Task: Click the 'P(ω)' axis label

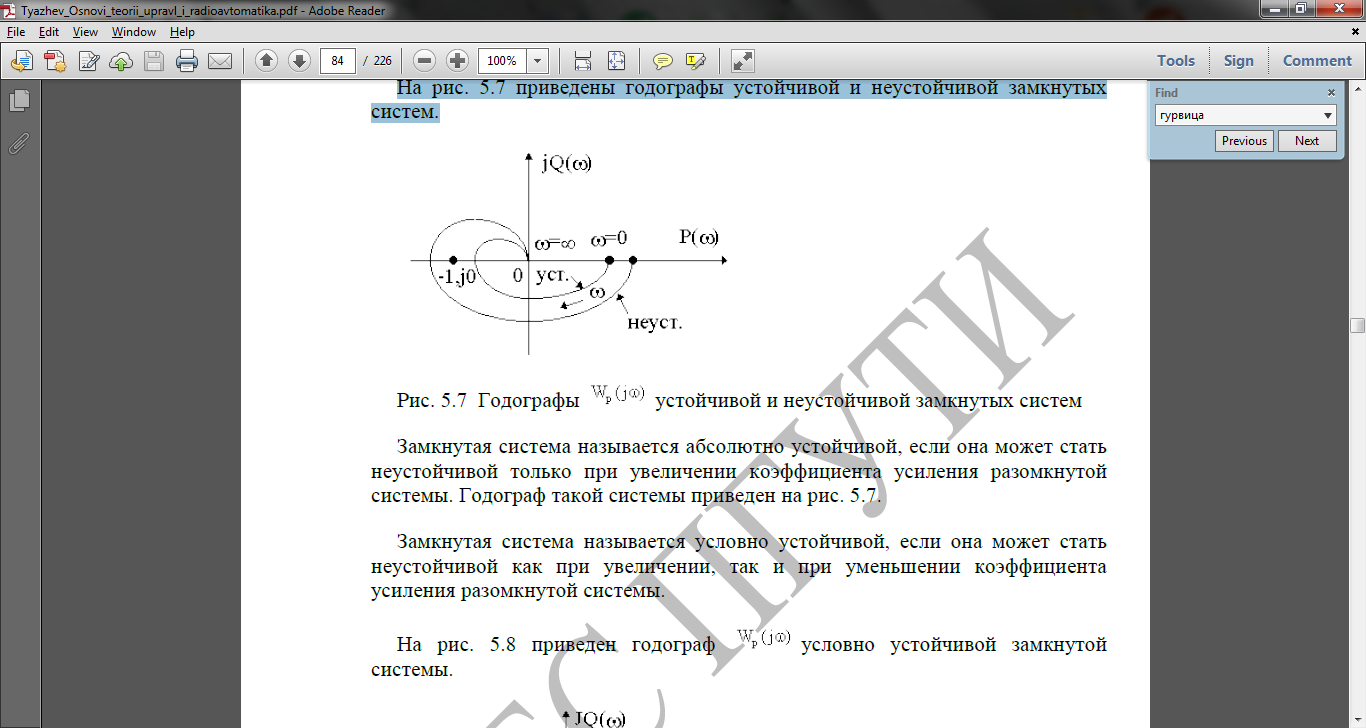Action: 698,237
